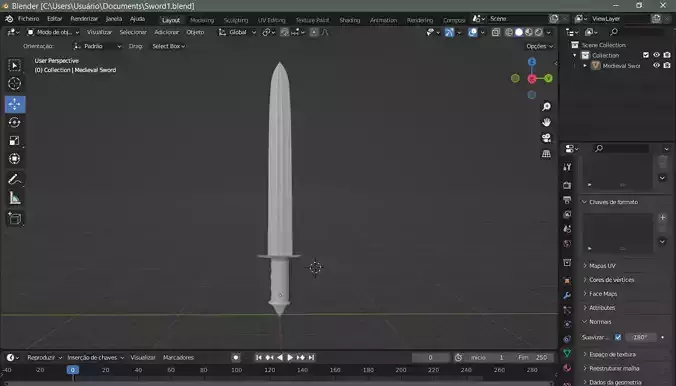Open the View Layer properties tab
The image size is (676, 386).
(567, 214)
